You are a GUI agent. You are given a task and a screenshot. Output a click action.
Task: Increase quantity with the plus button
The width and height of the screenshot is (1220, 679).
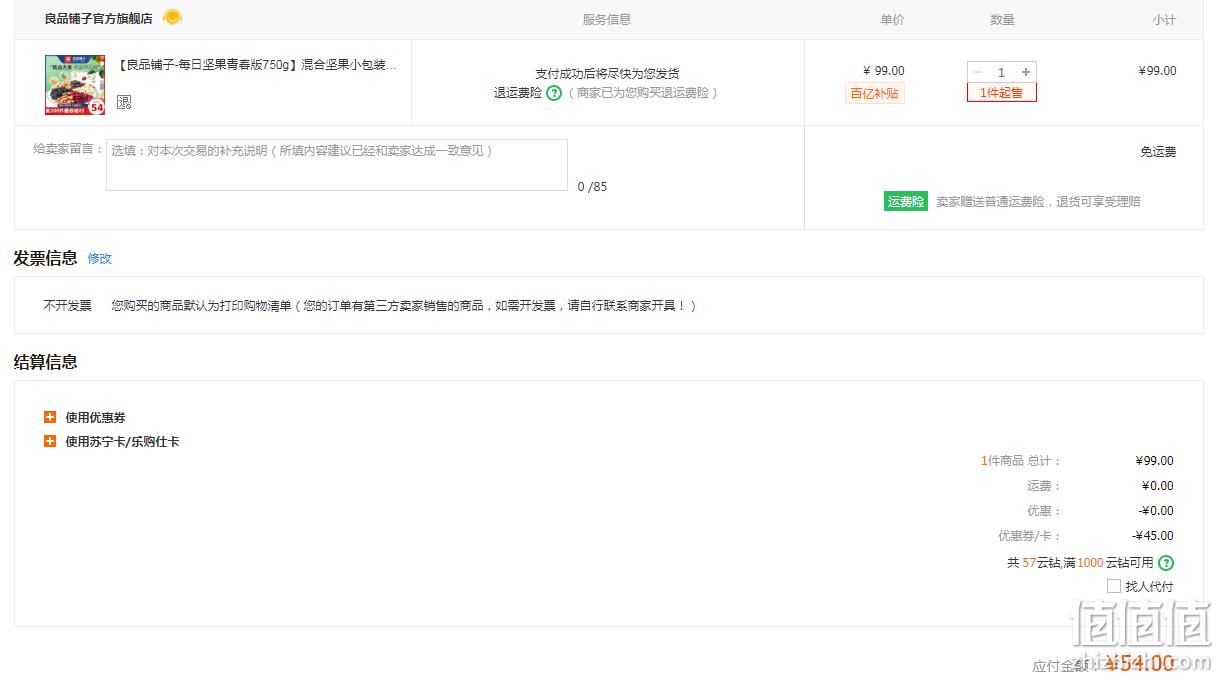click(1026, 72)
